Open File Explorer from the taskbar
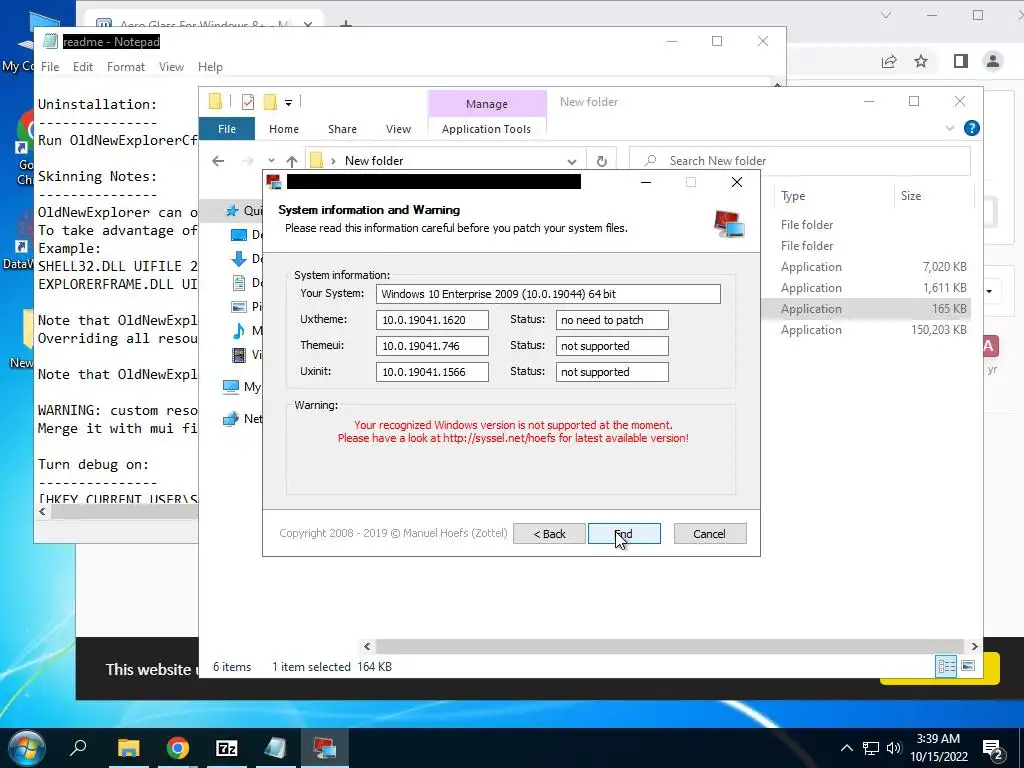Viewport: 1024px width, 768px height. click(129, 748)
